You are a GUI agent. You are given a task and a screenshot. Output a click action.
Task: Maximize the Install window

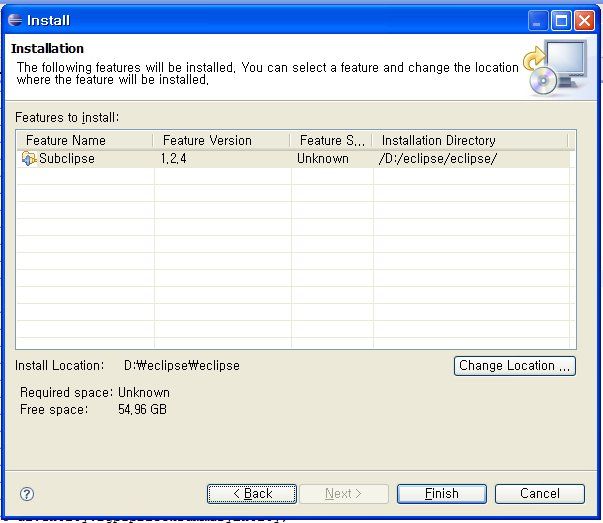point(561,20)
